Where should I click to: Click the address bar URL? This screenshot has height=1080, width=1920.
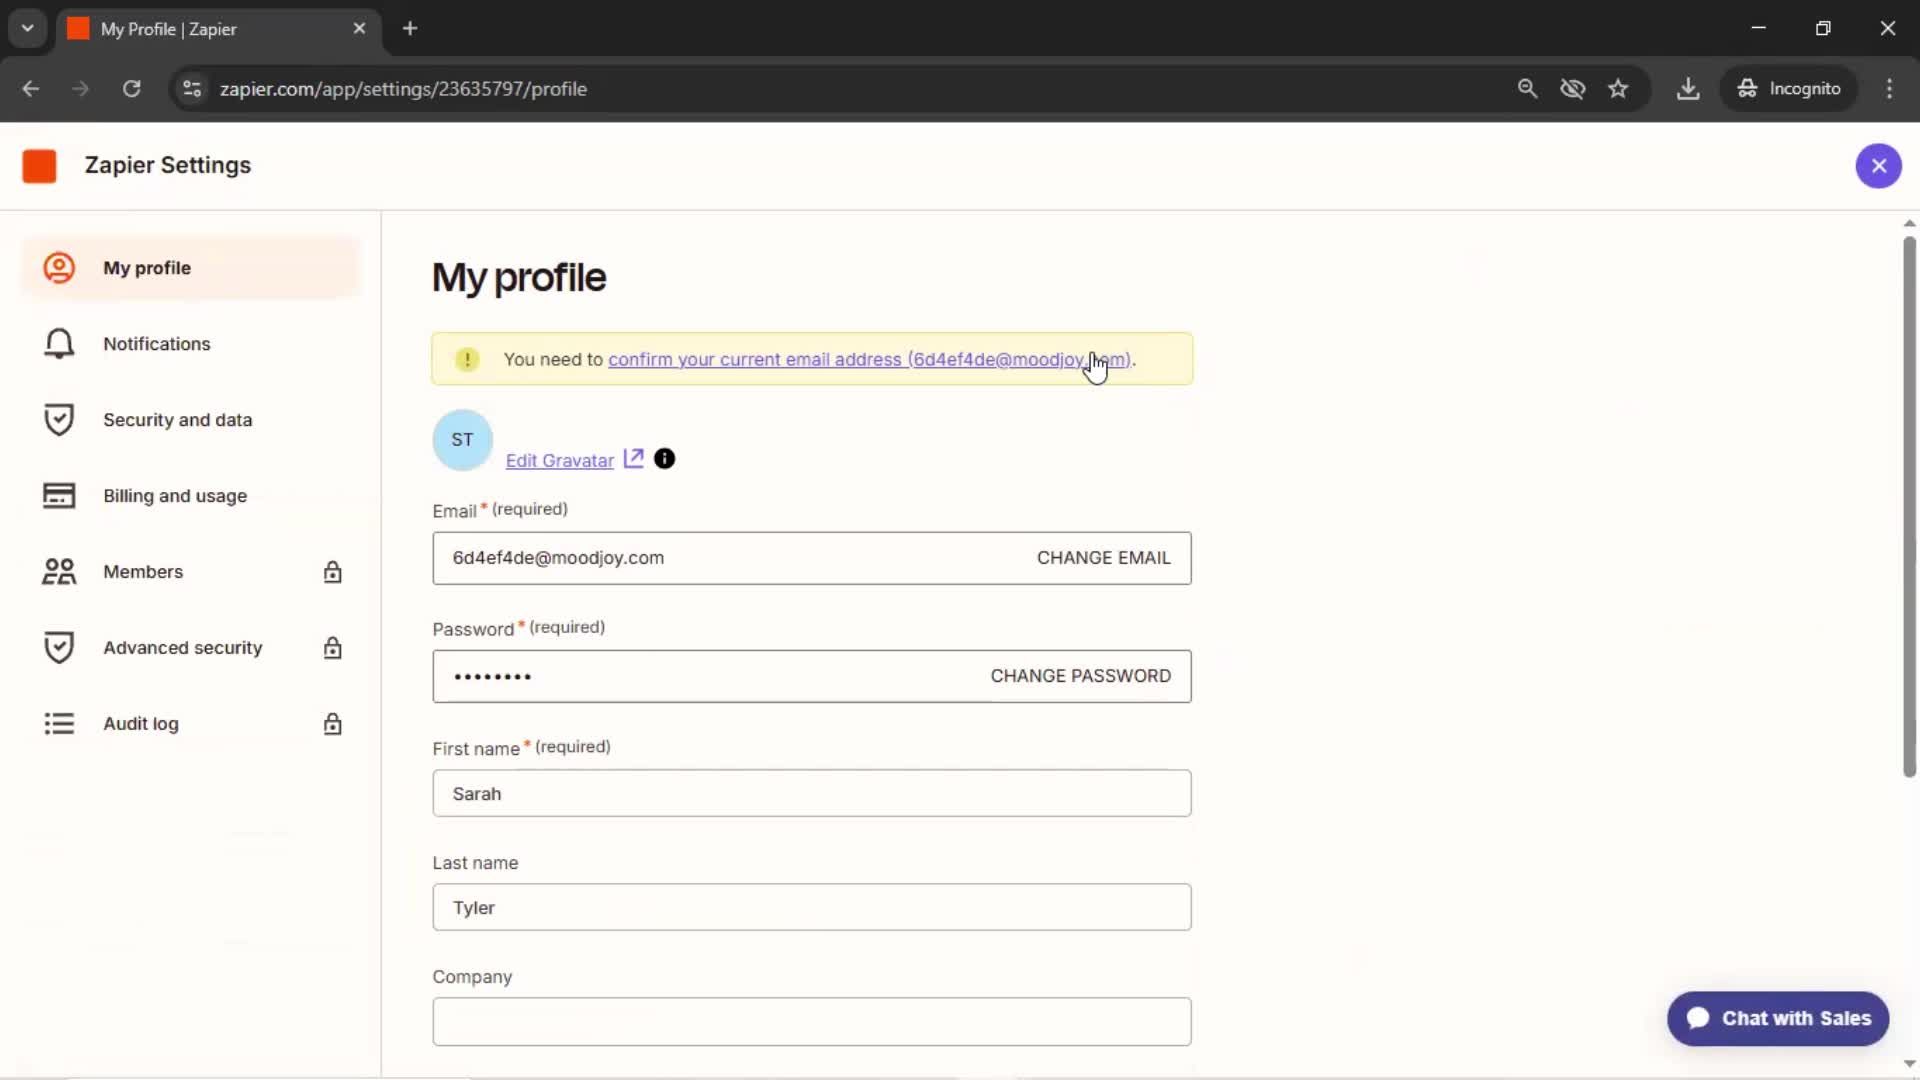pyautogui.click(x=403, y=89)
